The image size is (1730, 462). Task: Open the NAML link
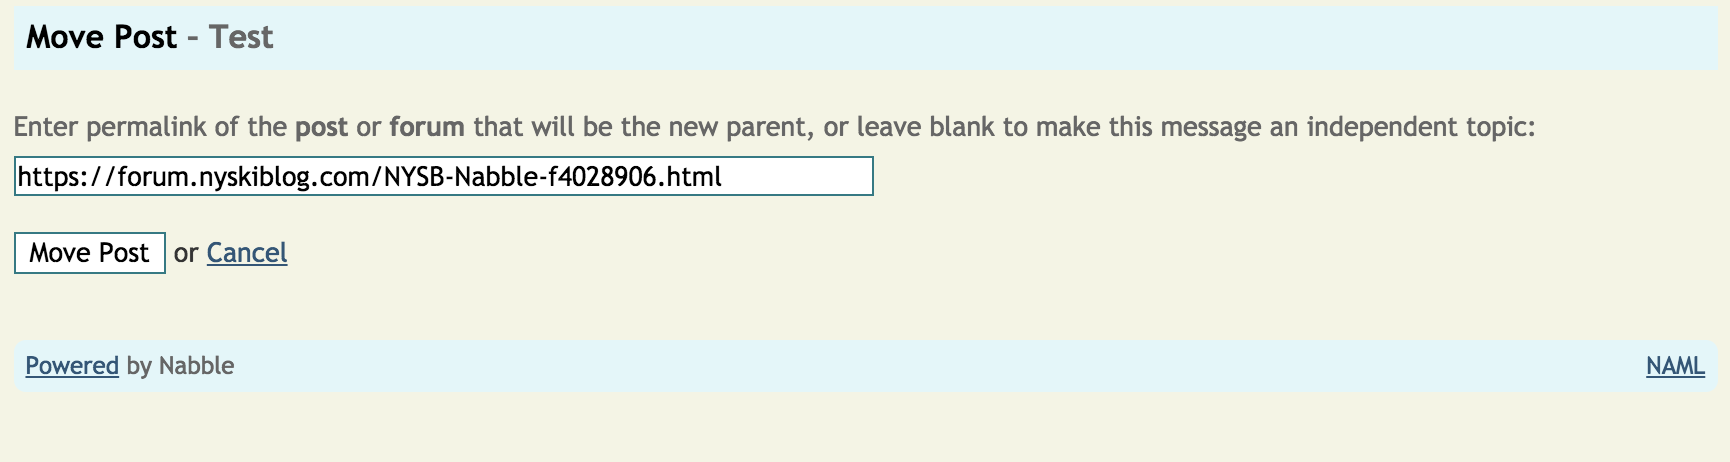coord(1675,366)
